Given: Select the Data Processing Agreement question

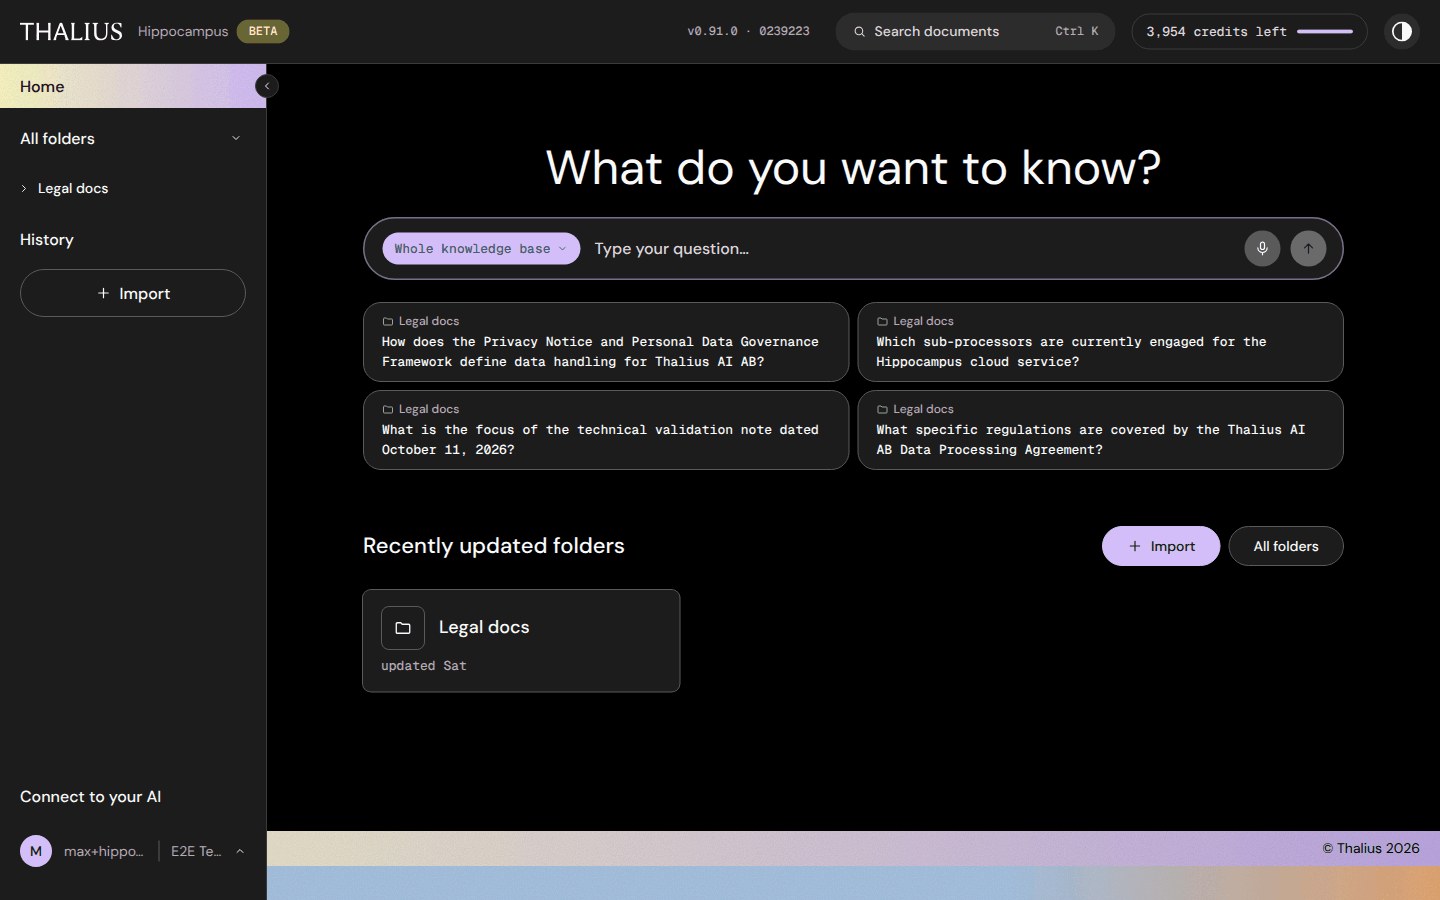Looking at the screenshot, I should coord(1100,430).
